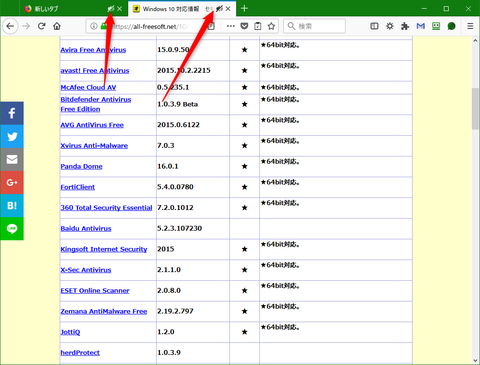Screen dimensions: 480x365
Task: Open the Kingsoft Internet Security link
Action: pyautogui.click(x=104, y=249)
